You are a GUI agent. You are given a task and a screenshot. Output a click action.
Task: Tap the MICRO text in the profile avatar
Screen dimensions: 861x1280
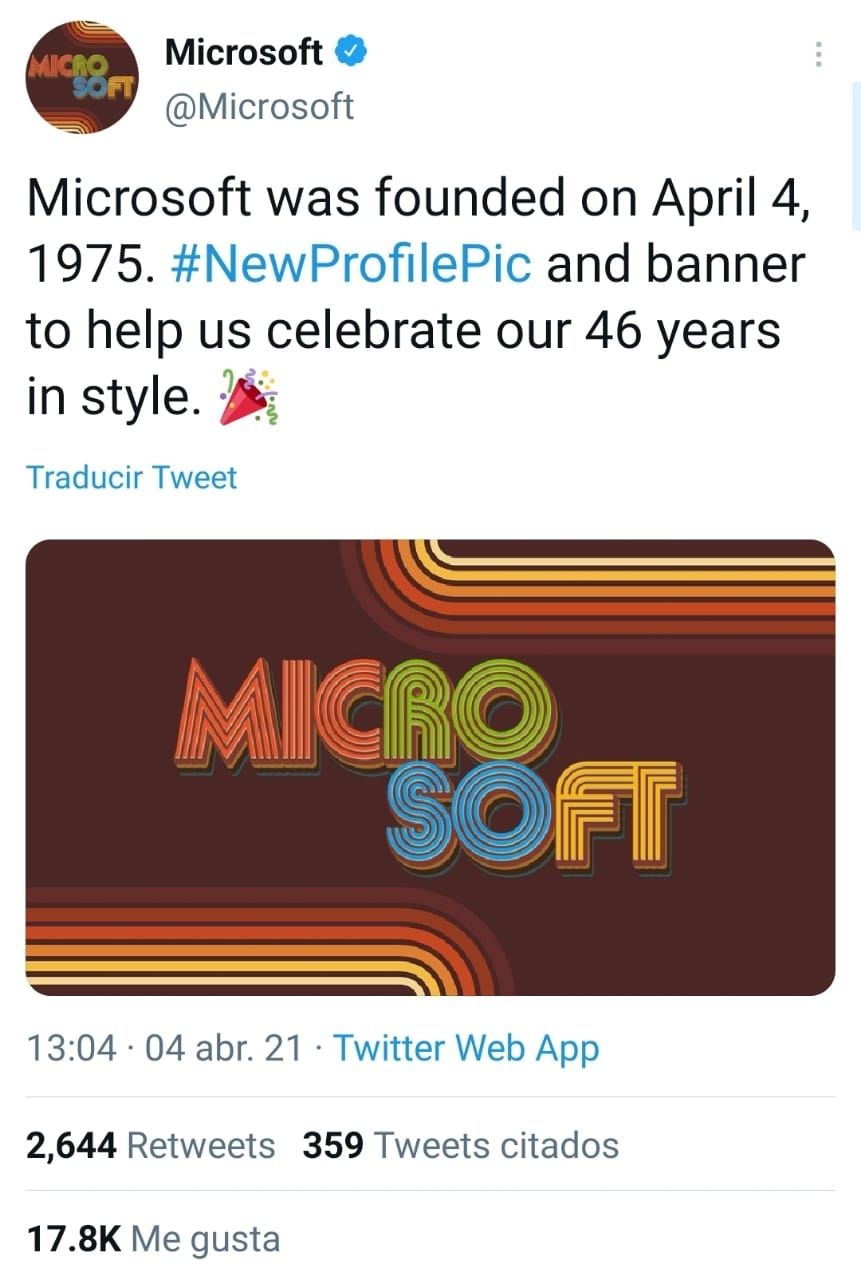click(x=68, y=66)
